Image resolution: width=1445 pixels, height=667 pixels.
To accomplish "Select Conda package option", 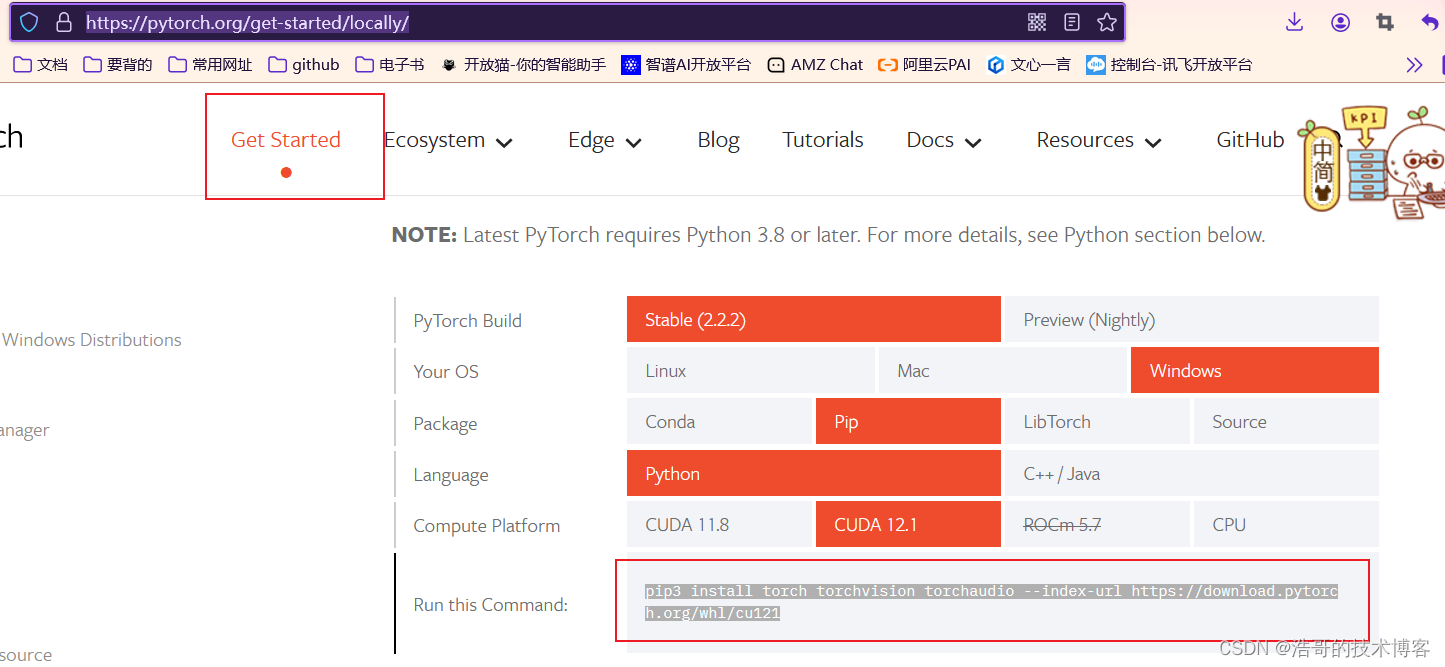I will coord(719,421).
